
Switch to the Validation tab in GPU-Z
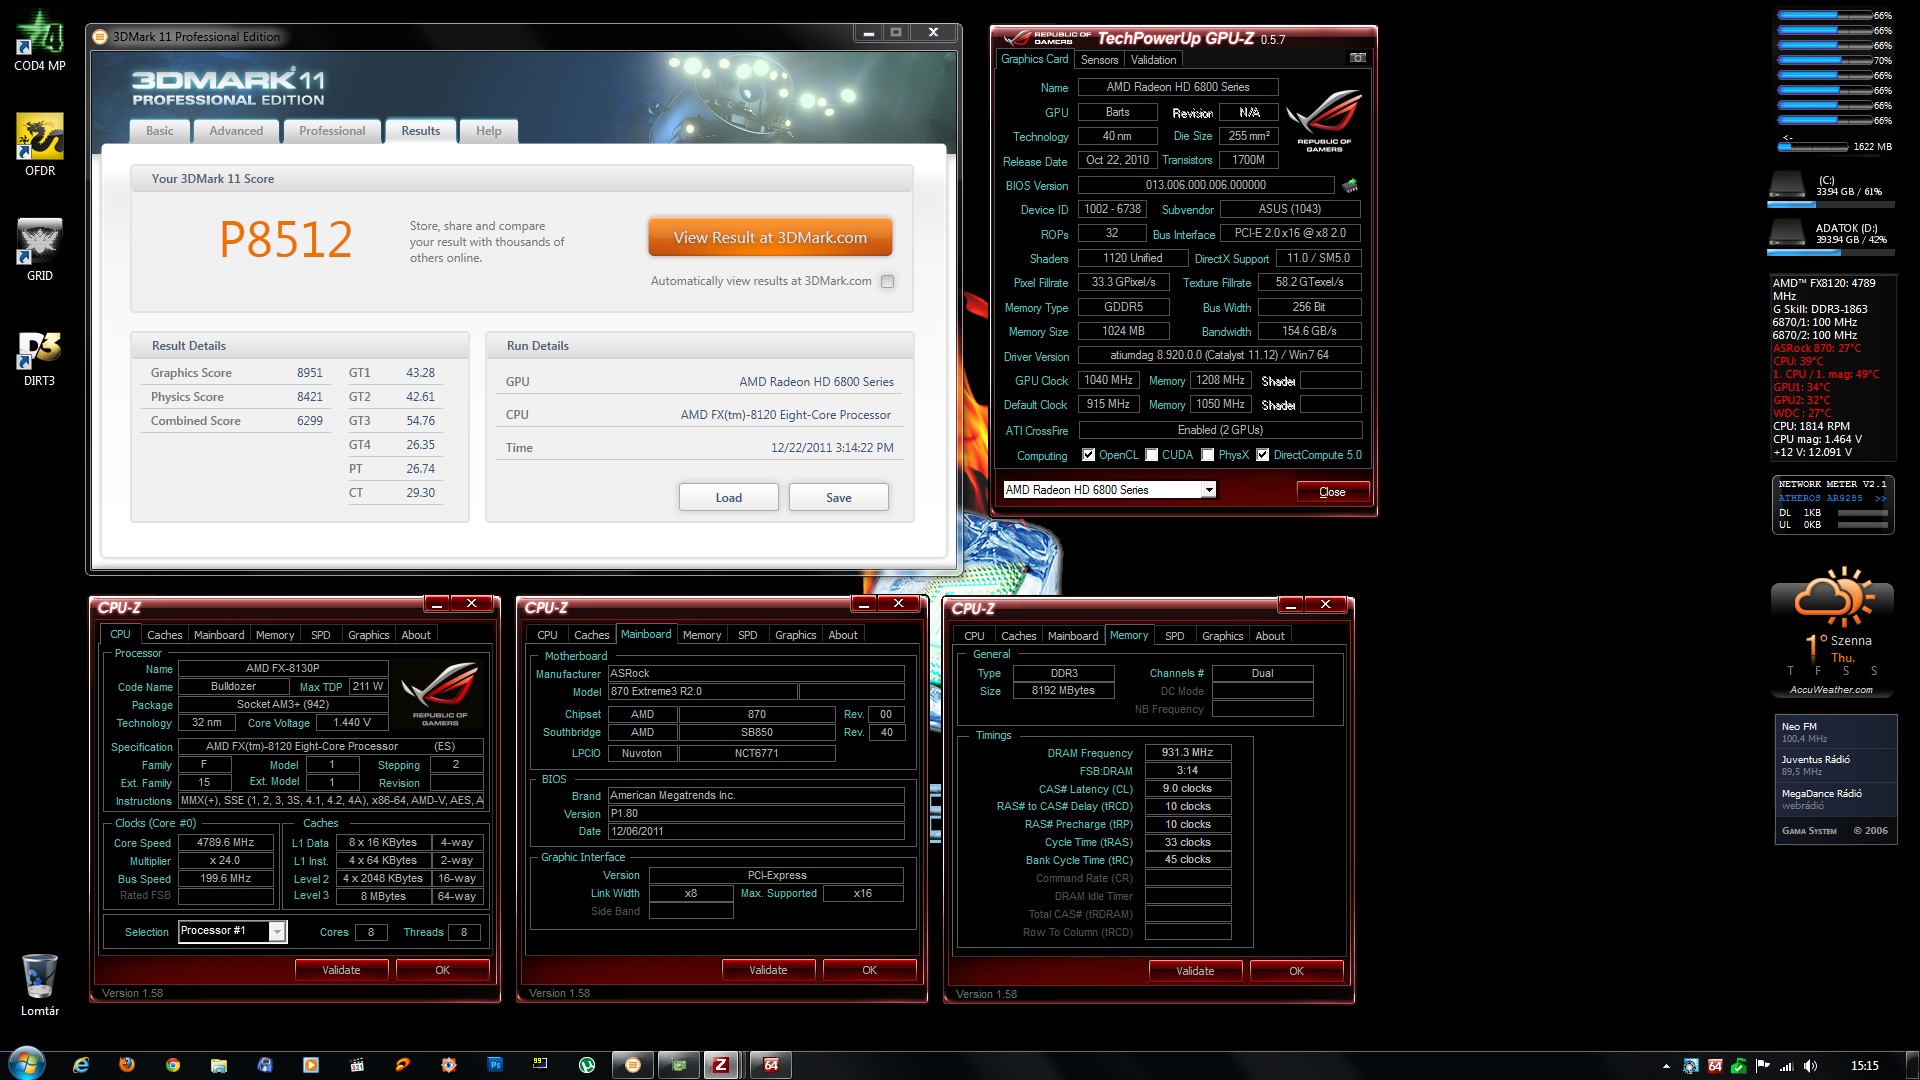tap(1154, 60)
